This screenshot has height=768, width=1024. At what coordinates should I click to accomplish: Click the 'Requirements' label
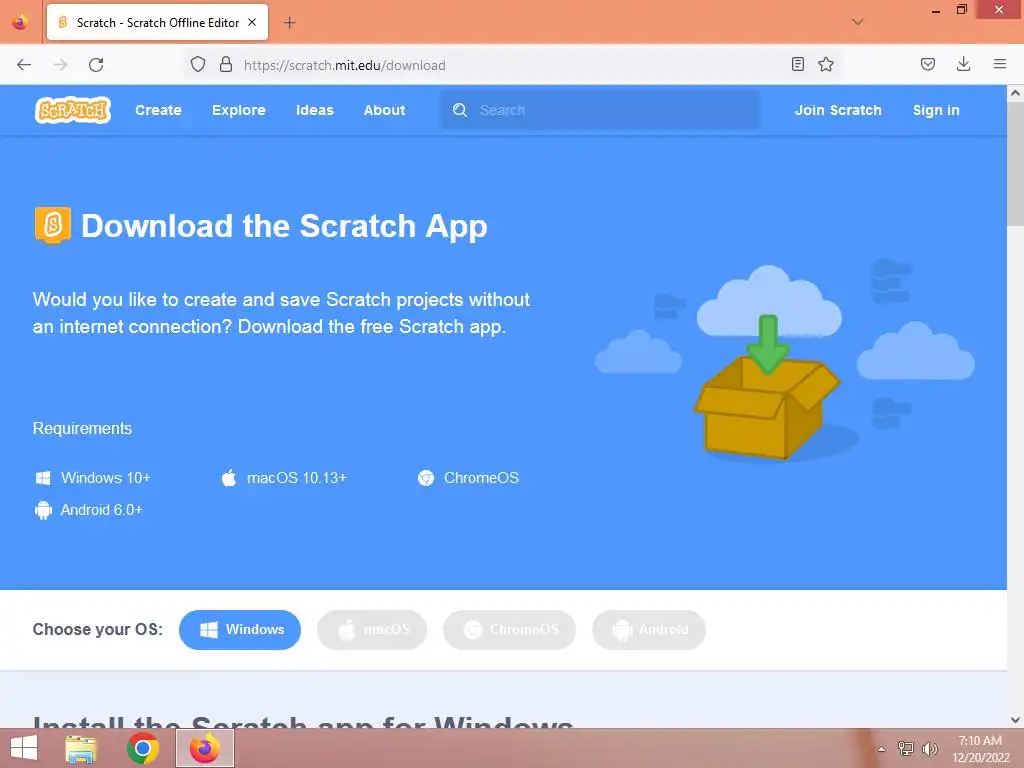[82, 428]
